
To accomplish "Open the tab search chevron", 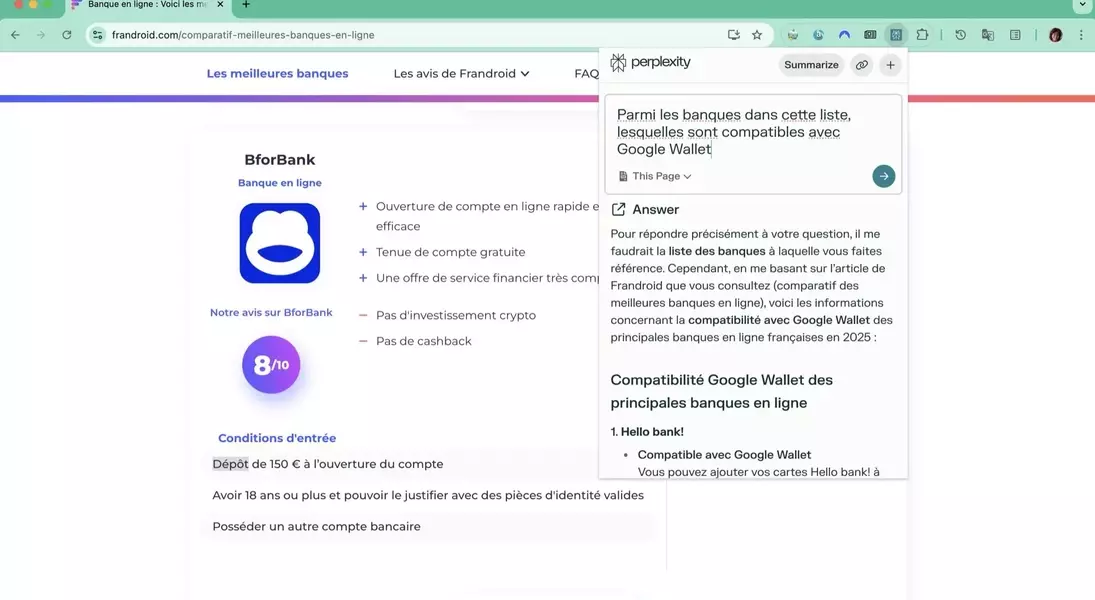I will (1082, 5).
